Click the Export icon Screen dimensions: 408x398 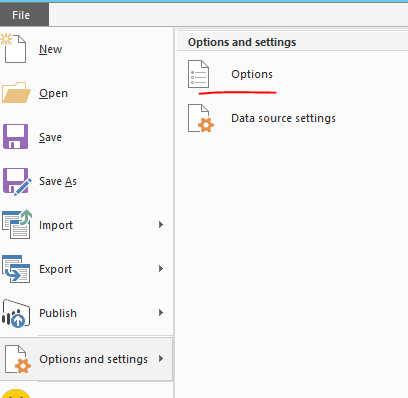[16, 269]
